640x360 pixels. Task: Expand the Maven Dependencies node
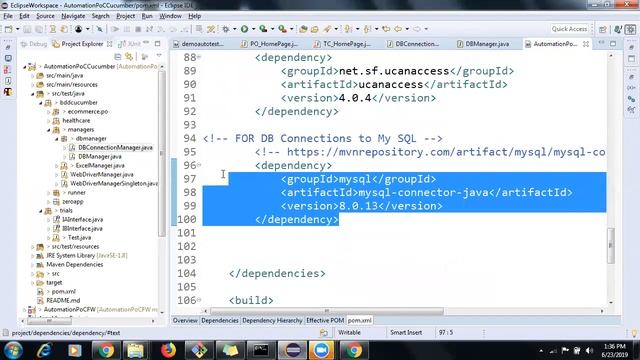(33, 265)
